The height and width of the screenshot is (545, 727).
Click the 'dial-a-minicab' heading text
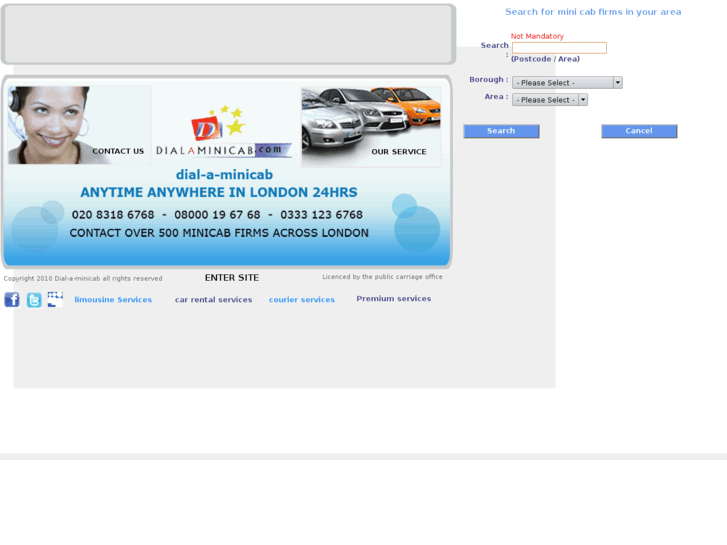click(224, 175)
